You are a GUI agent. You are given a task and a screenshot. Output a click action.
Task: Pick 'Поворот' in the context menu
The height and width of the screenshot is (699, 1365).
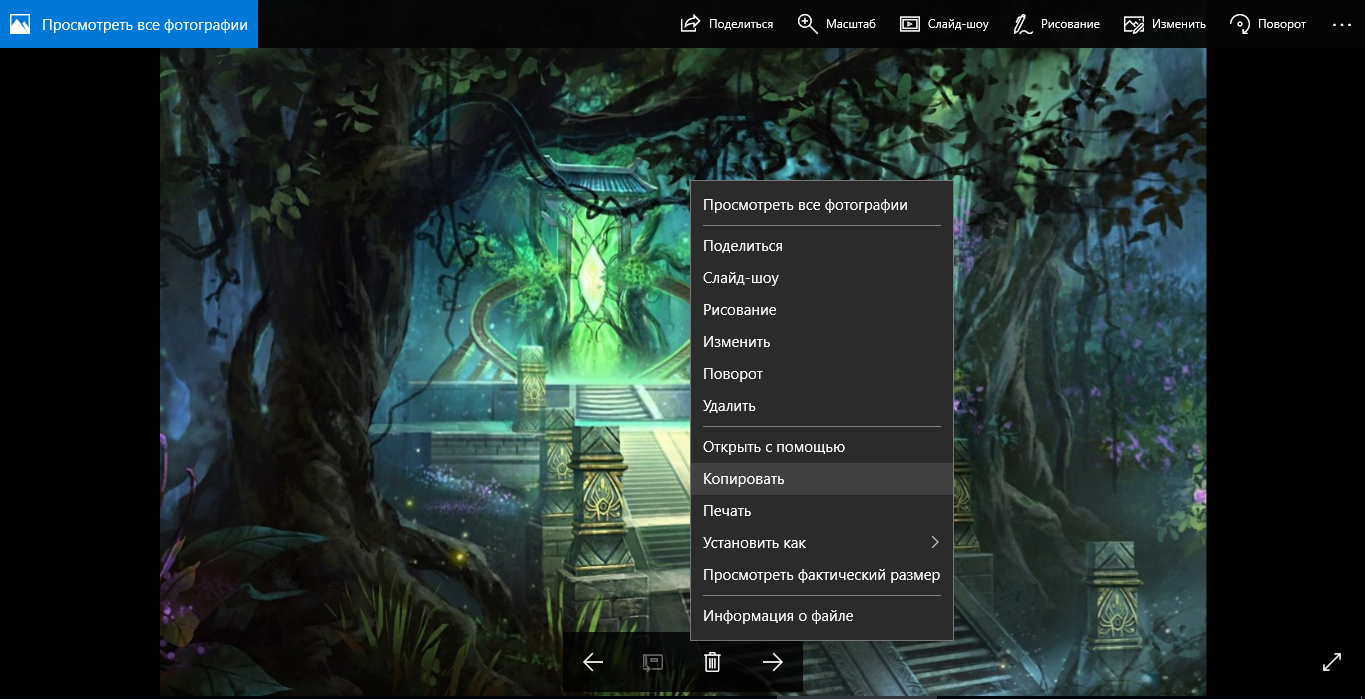(x=822, y=374)
